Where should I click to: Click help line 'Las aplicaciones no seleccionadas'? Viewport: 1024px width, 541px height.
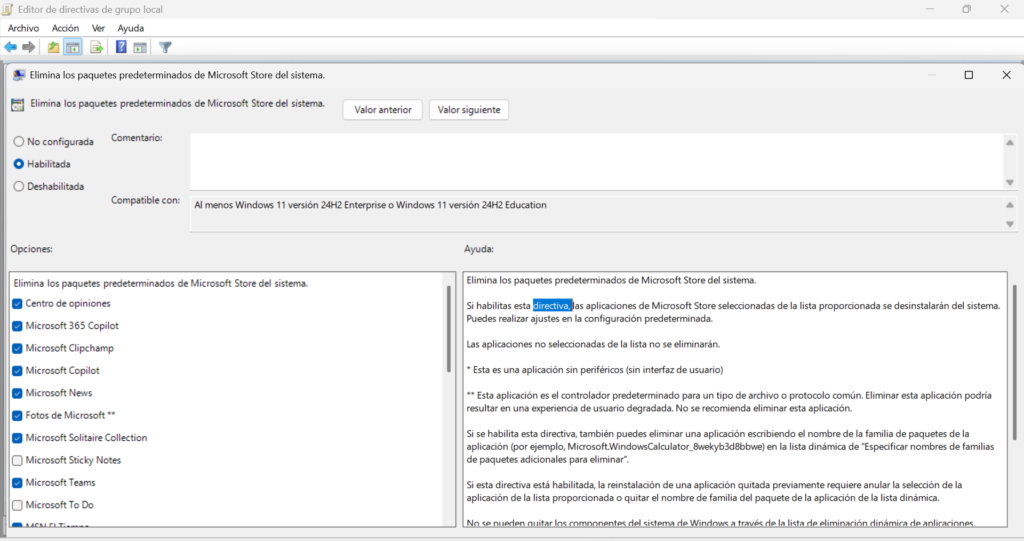tap(593, 344)
